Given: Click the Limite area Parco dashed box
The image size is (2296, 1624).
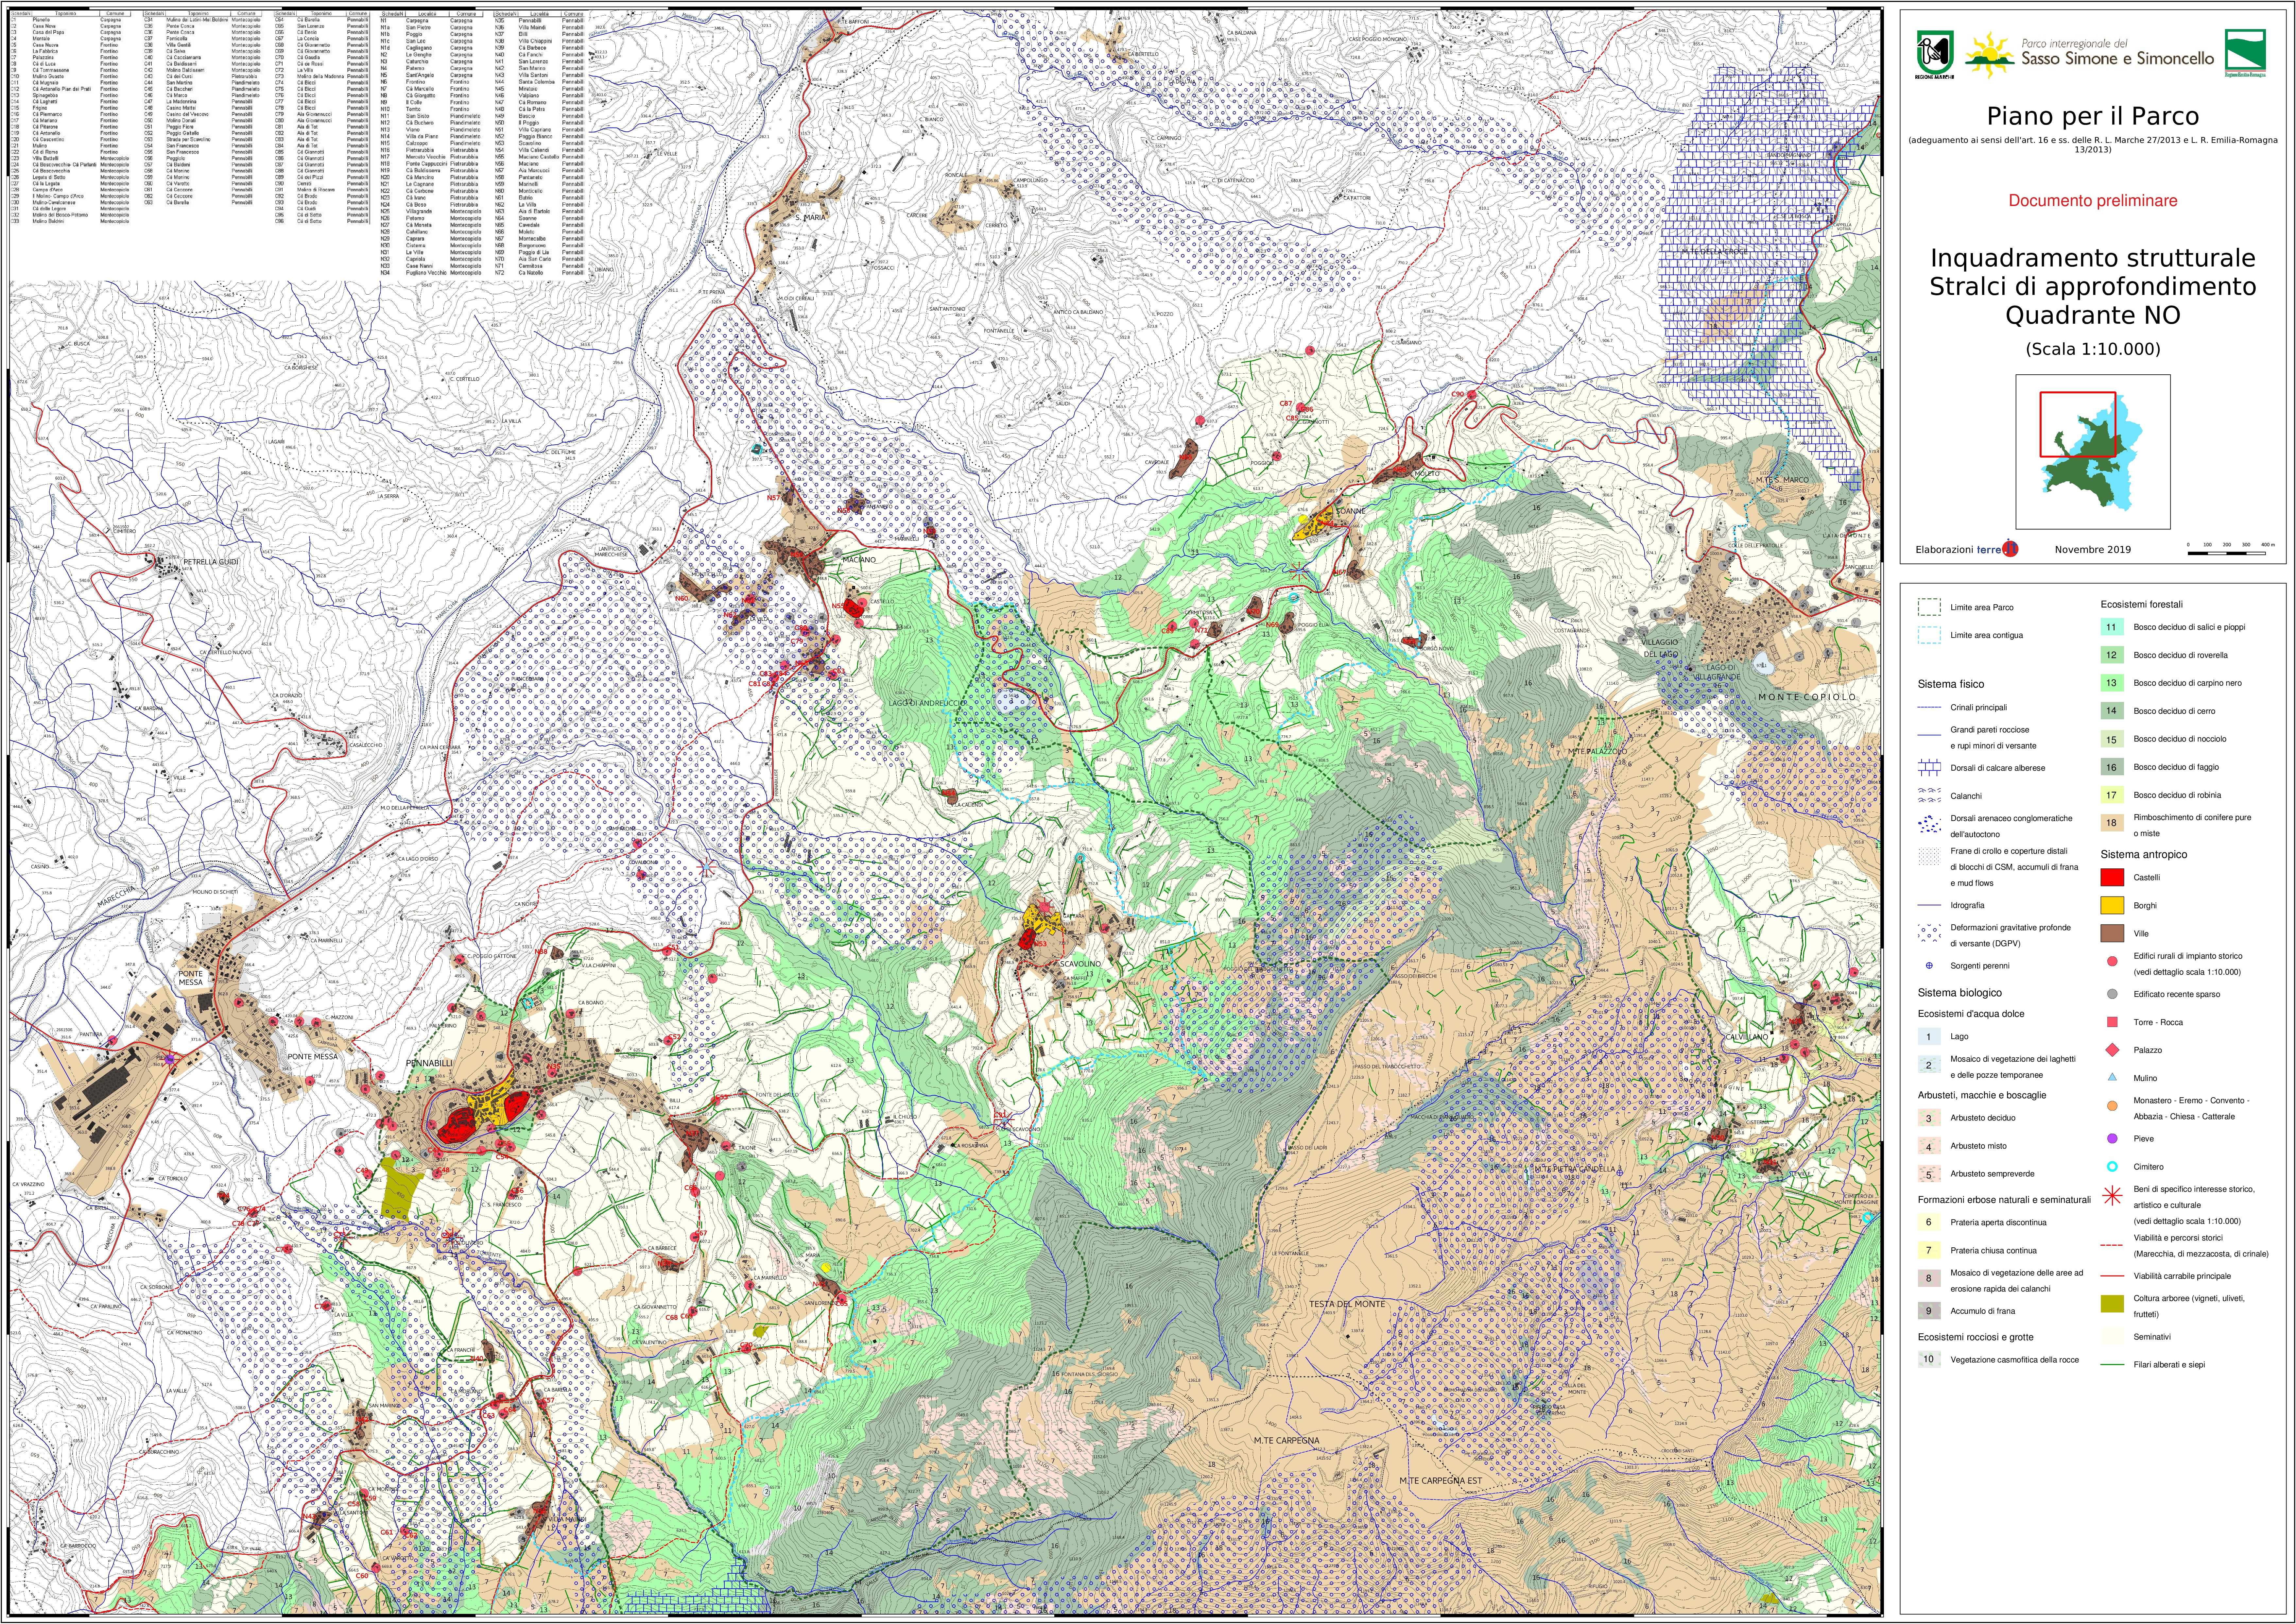Looking at the screenshot, I should tap(1929, 607).
